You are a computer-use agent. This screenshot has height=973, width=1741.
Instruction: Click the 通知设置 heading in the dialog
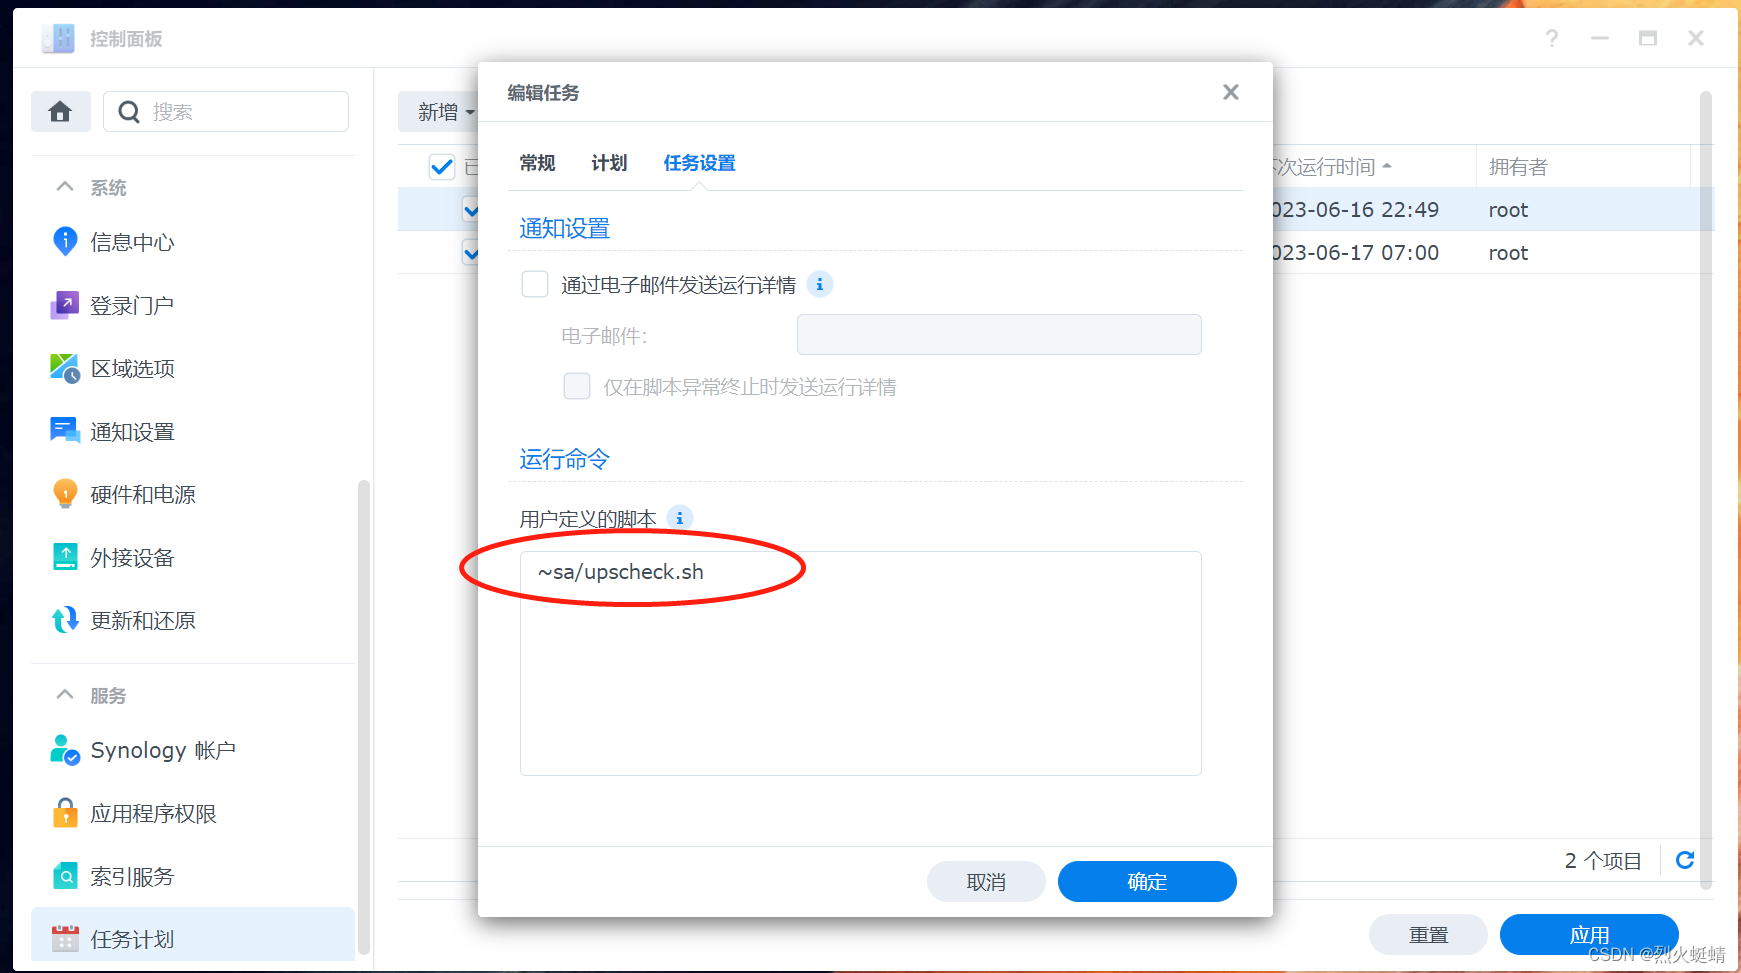(565, 229)
